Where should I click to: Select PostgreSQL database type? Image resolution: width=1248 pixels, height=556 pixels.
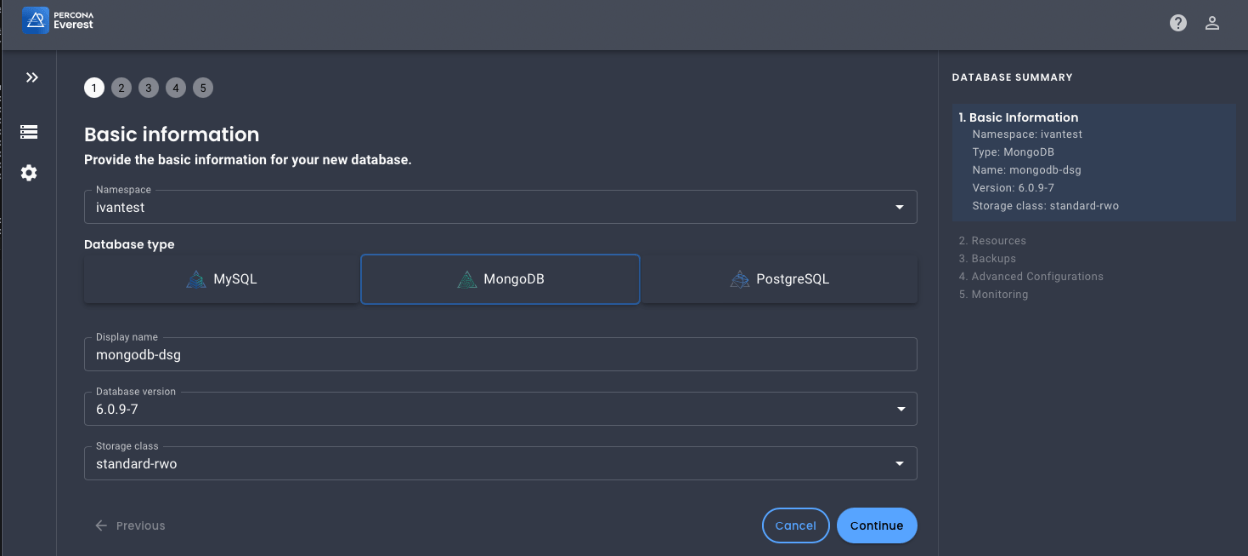click(779, 279)
